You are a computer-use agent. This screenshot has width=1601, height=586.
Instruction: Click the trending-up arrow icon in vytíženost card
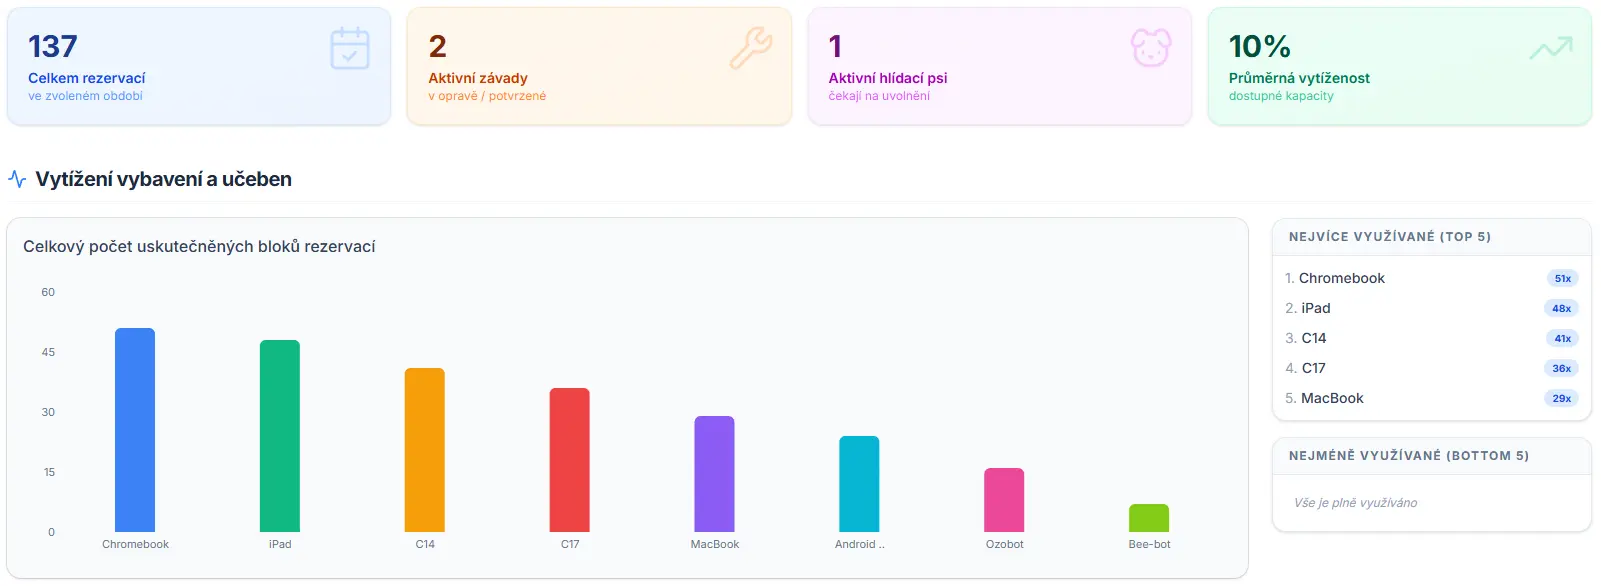tap(1551, 48)
